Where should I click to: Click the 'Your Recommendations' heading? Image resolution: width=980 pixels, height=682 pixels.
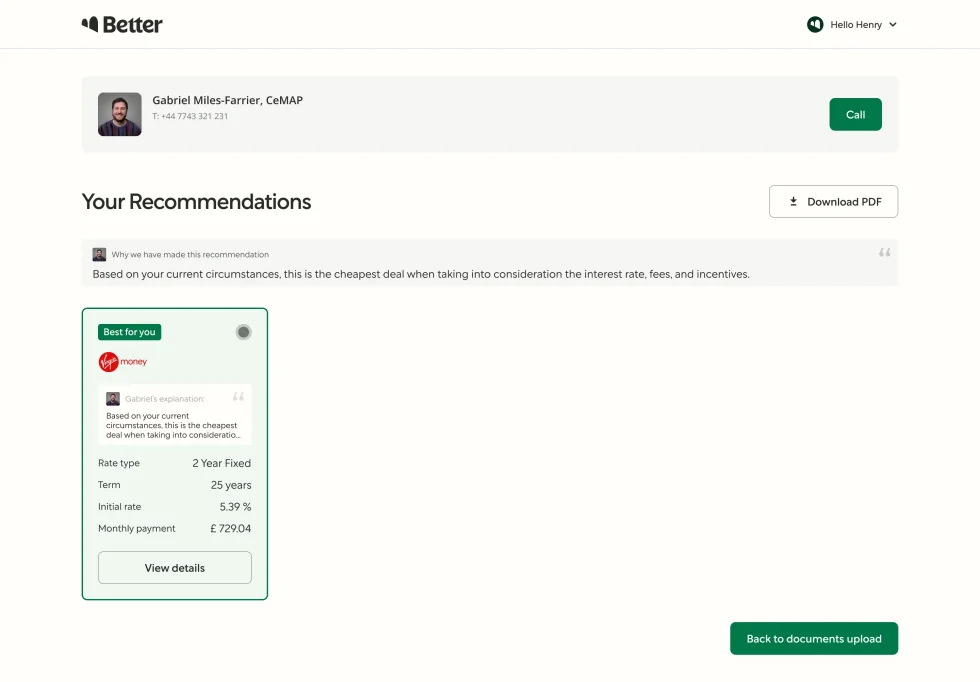pyautogui.click(x=196, y=202)
